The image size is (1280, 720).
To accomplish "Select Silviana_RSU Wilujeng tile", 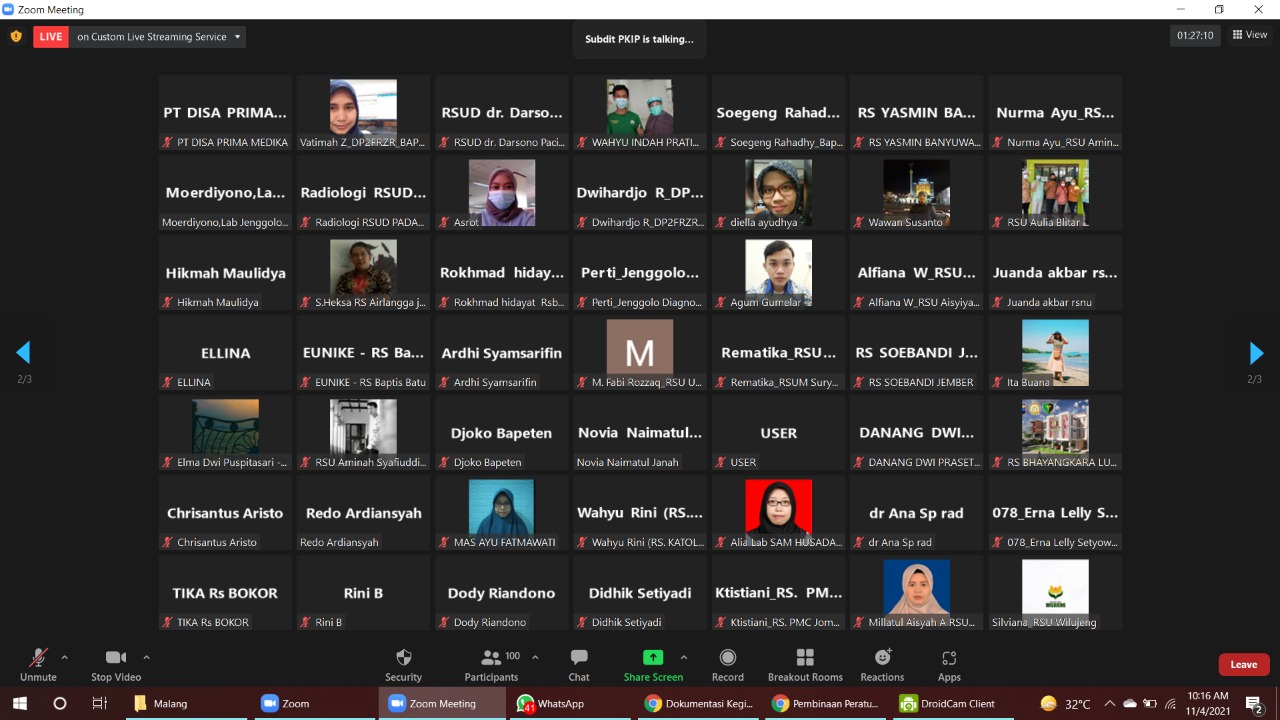I will tap(1055, 593).
